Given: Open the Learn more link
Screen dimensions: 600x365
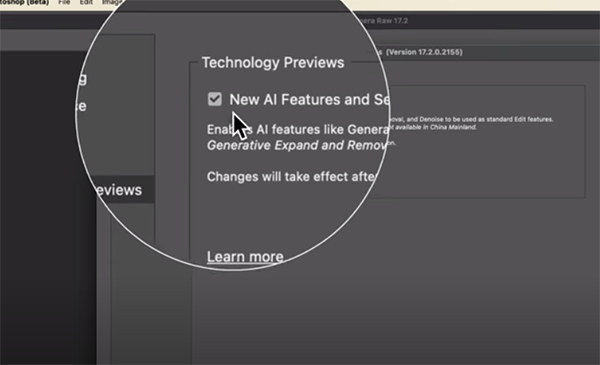Looking at the screenshot, I should point(245,257).
